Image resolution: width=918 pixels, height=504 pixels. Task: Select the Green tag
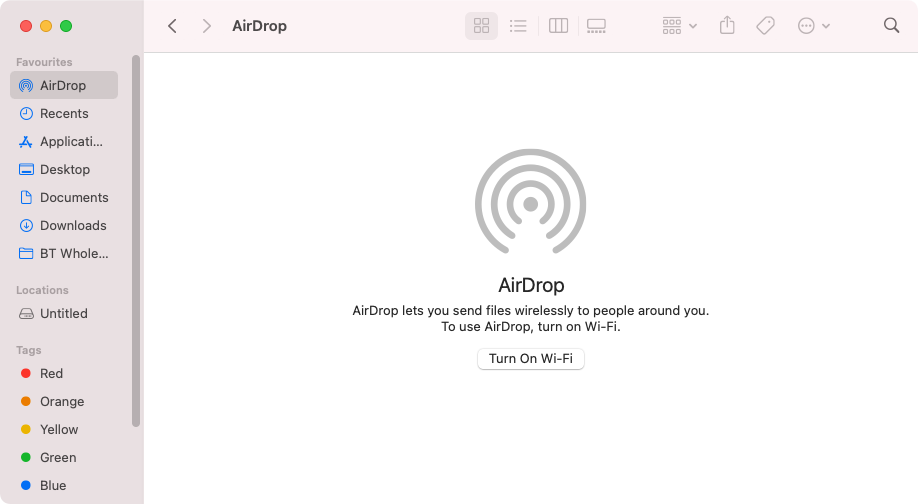point(64,458)
